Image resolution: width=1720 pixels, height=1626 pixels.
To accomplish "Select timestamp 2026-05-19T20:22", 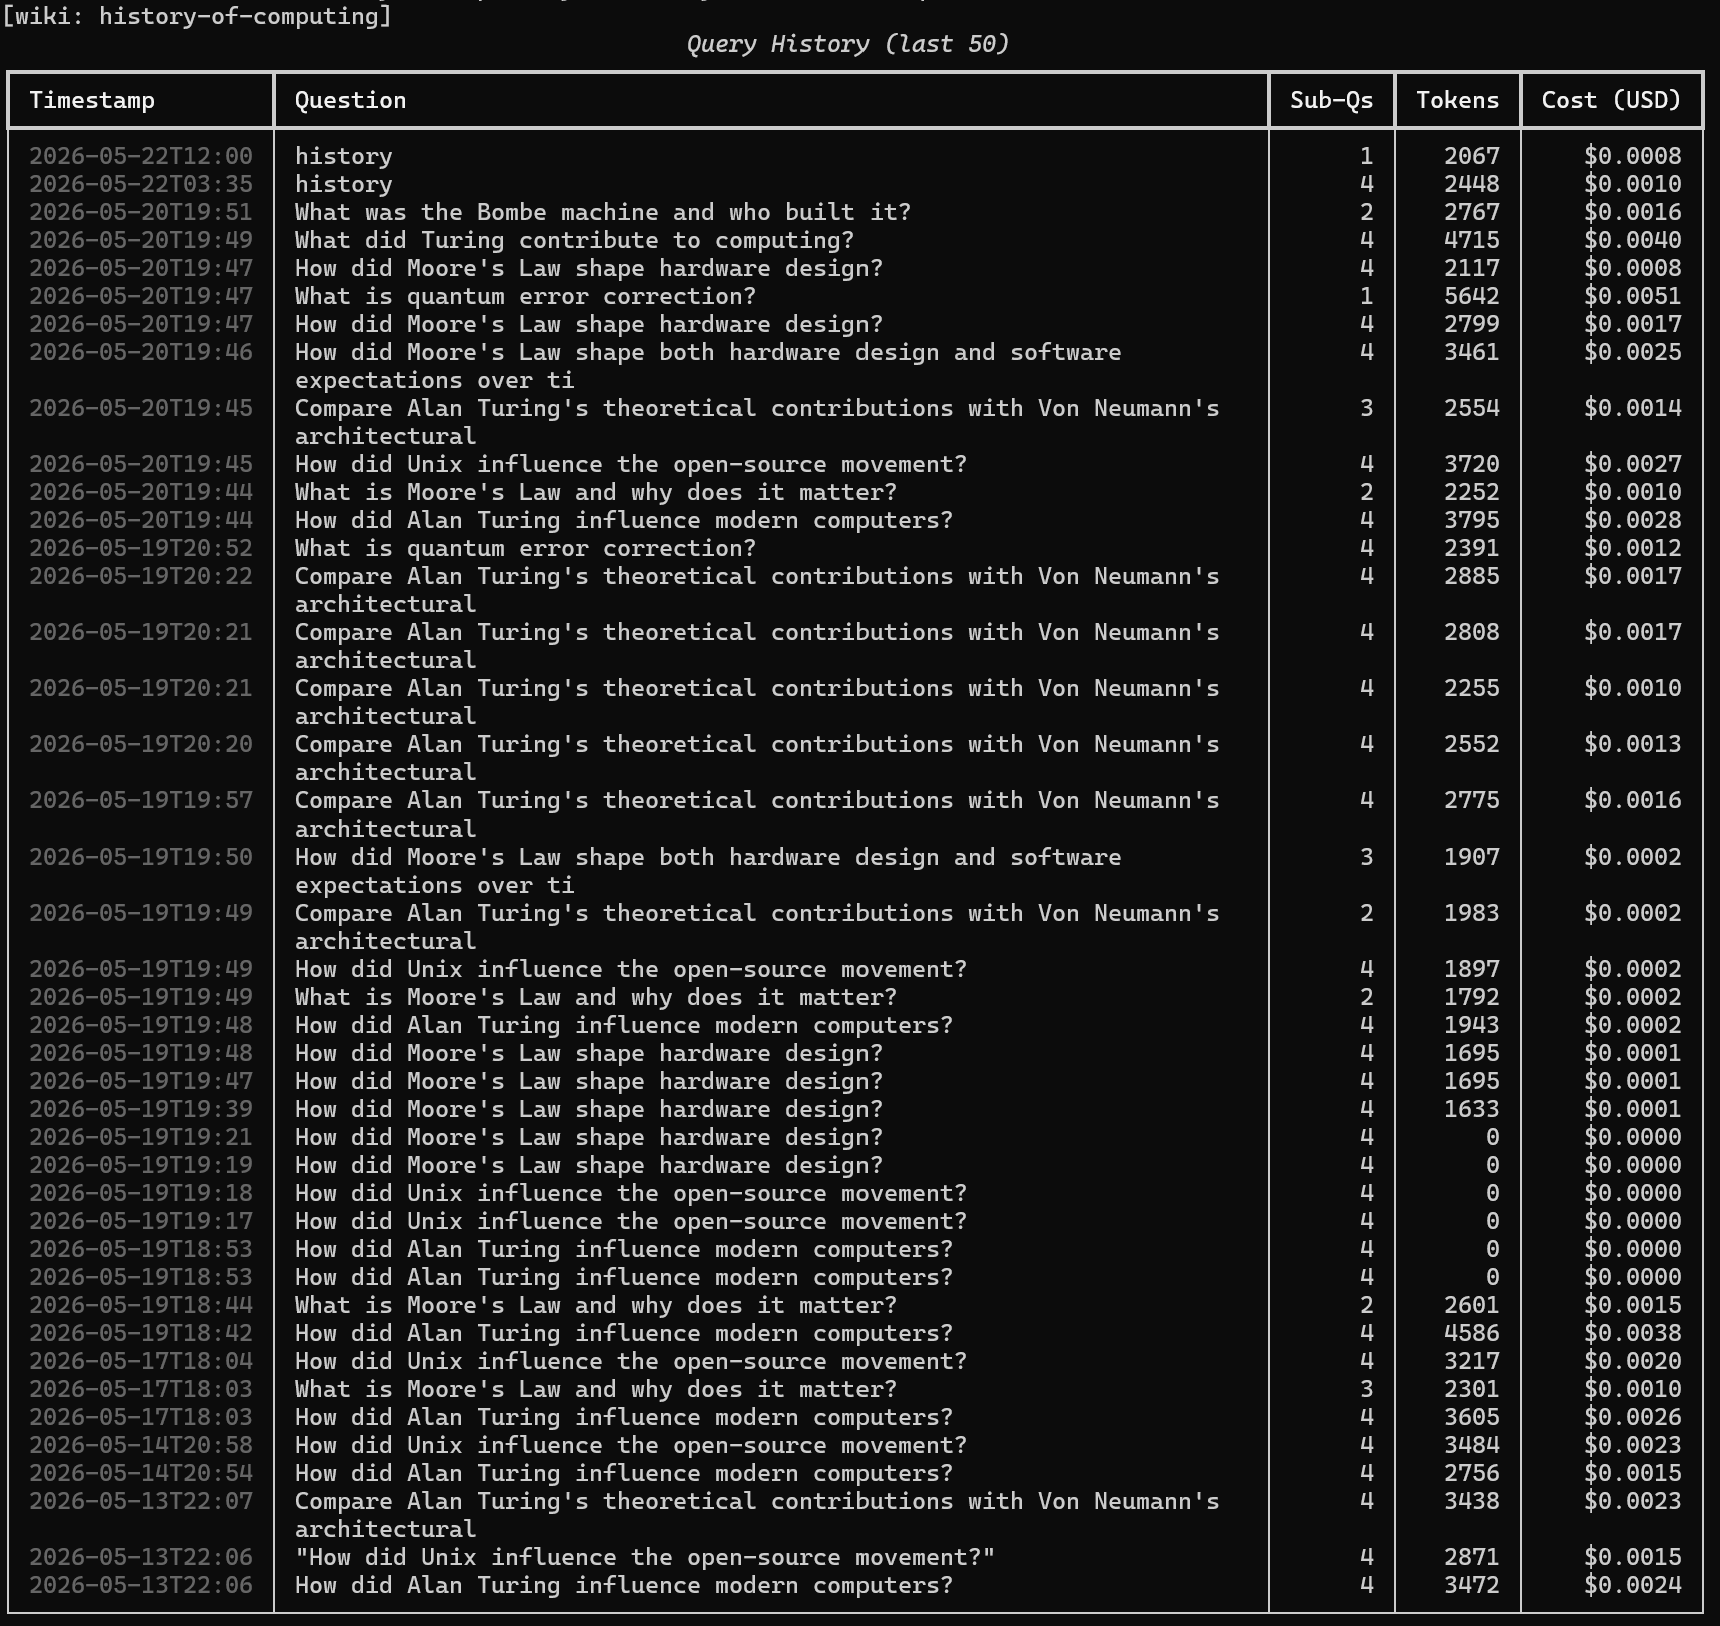I will coord(141,576).
